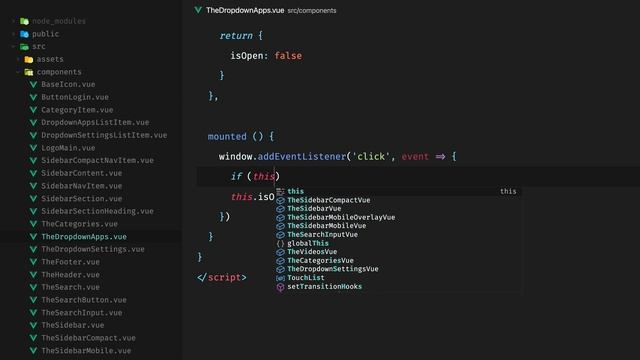This screenshot has width=640, height=360.
Task: Expand the node_modules folder arrow
Action: pos(13,21)
